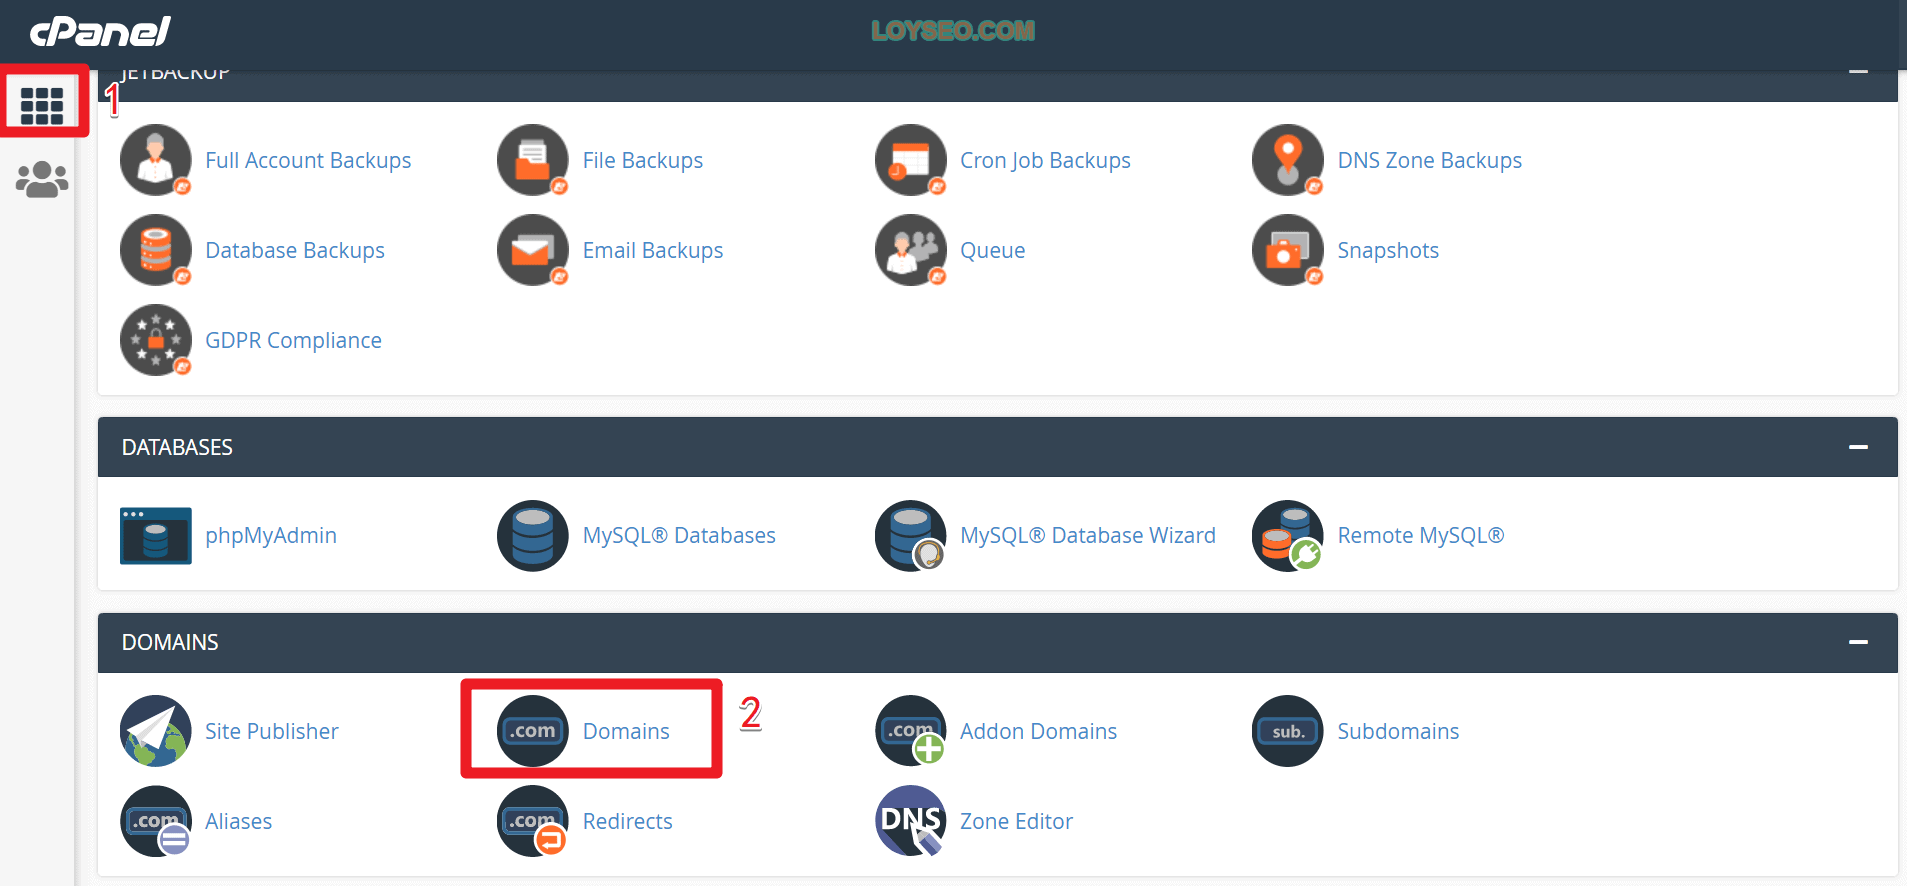
Task: Open the Snapshots link
Action: 1388,250
